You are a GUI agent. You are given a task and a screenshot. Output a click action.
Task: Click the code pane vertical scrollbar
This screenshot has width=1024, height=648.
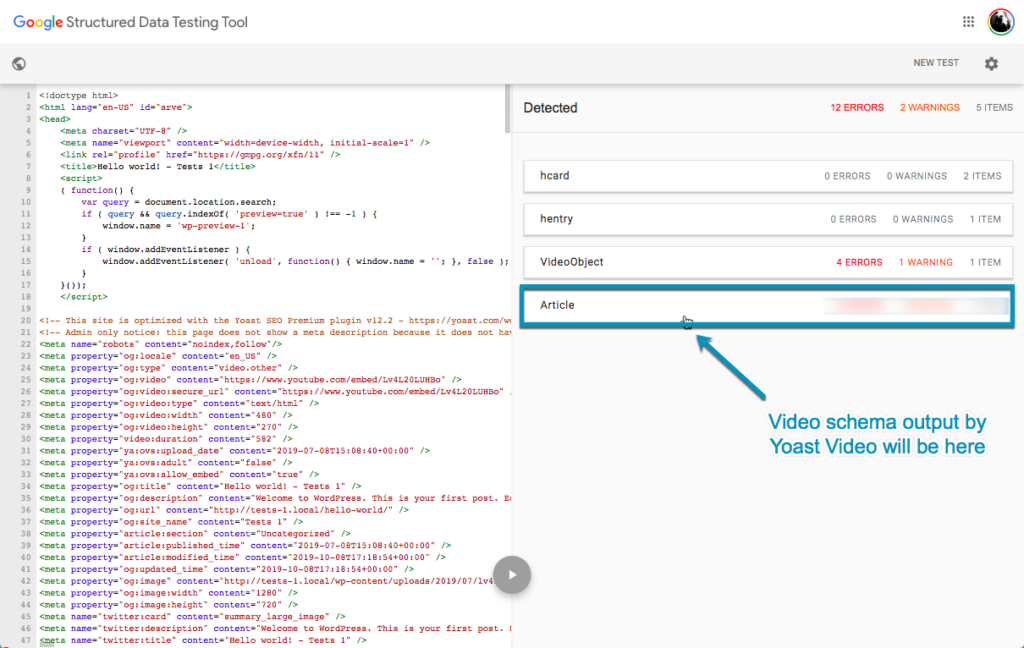[x=508, y=109]
